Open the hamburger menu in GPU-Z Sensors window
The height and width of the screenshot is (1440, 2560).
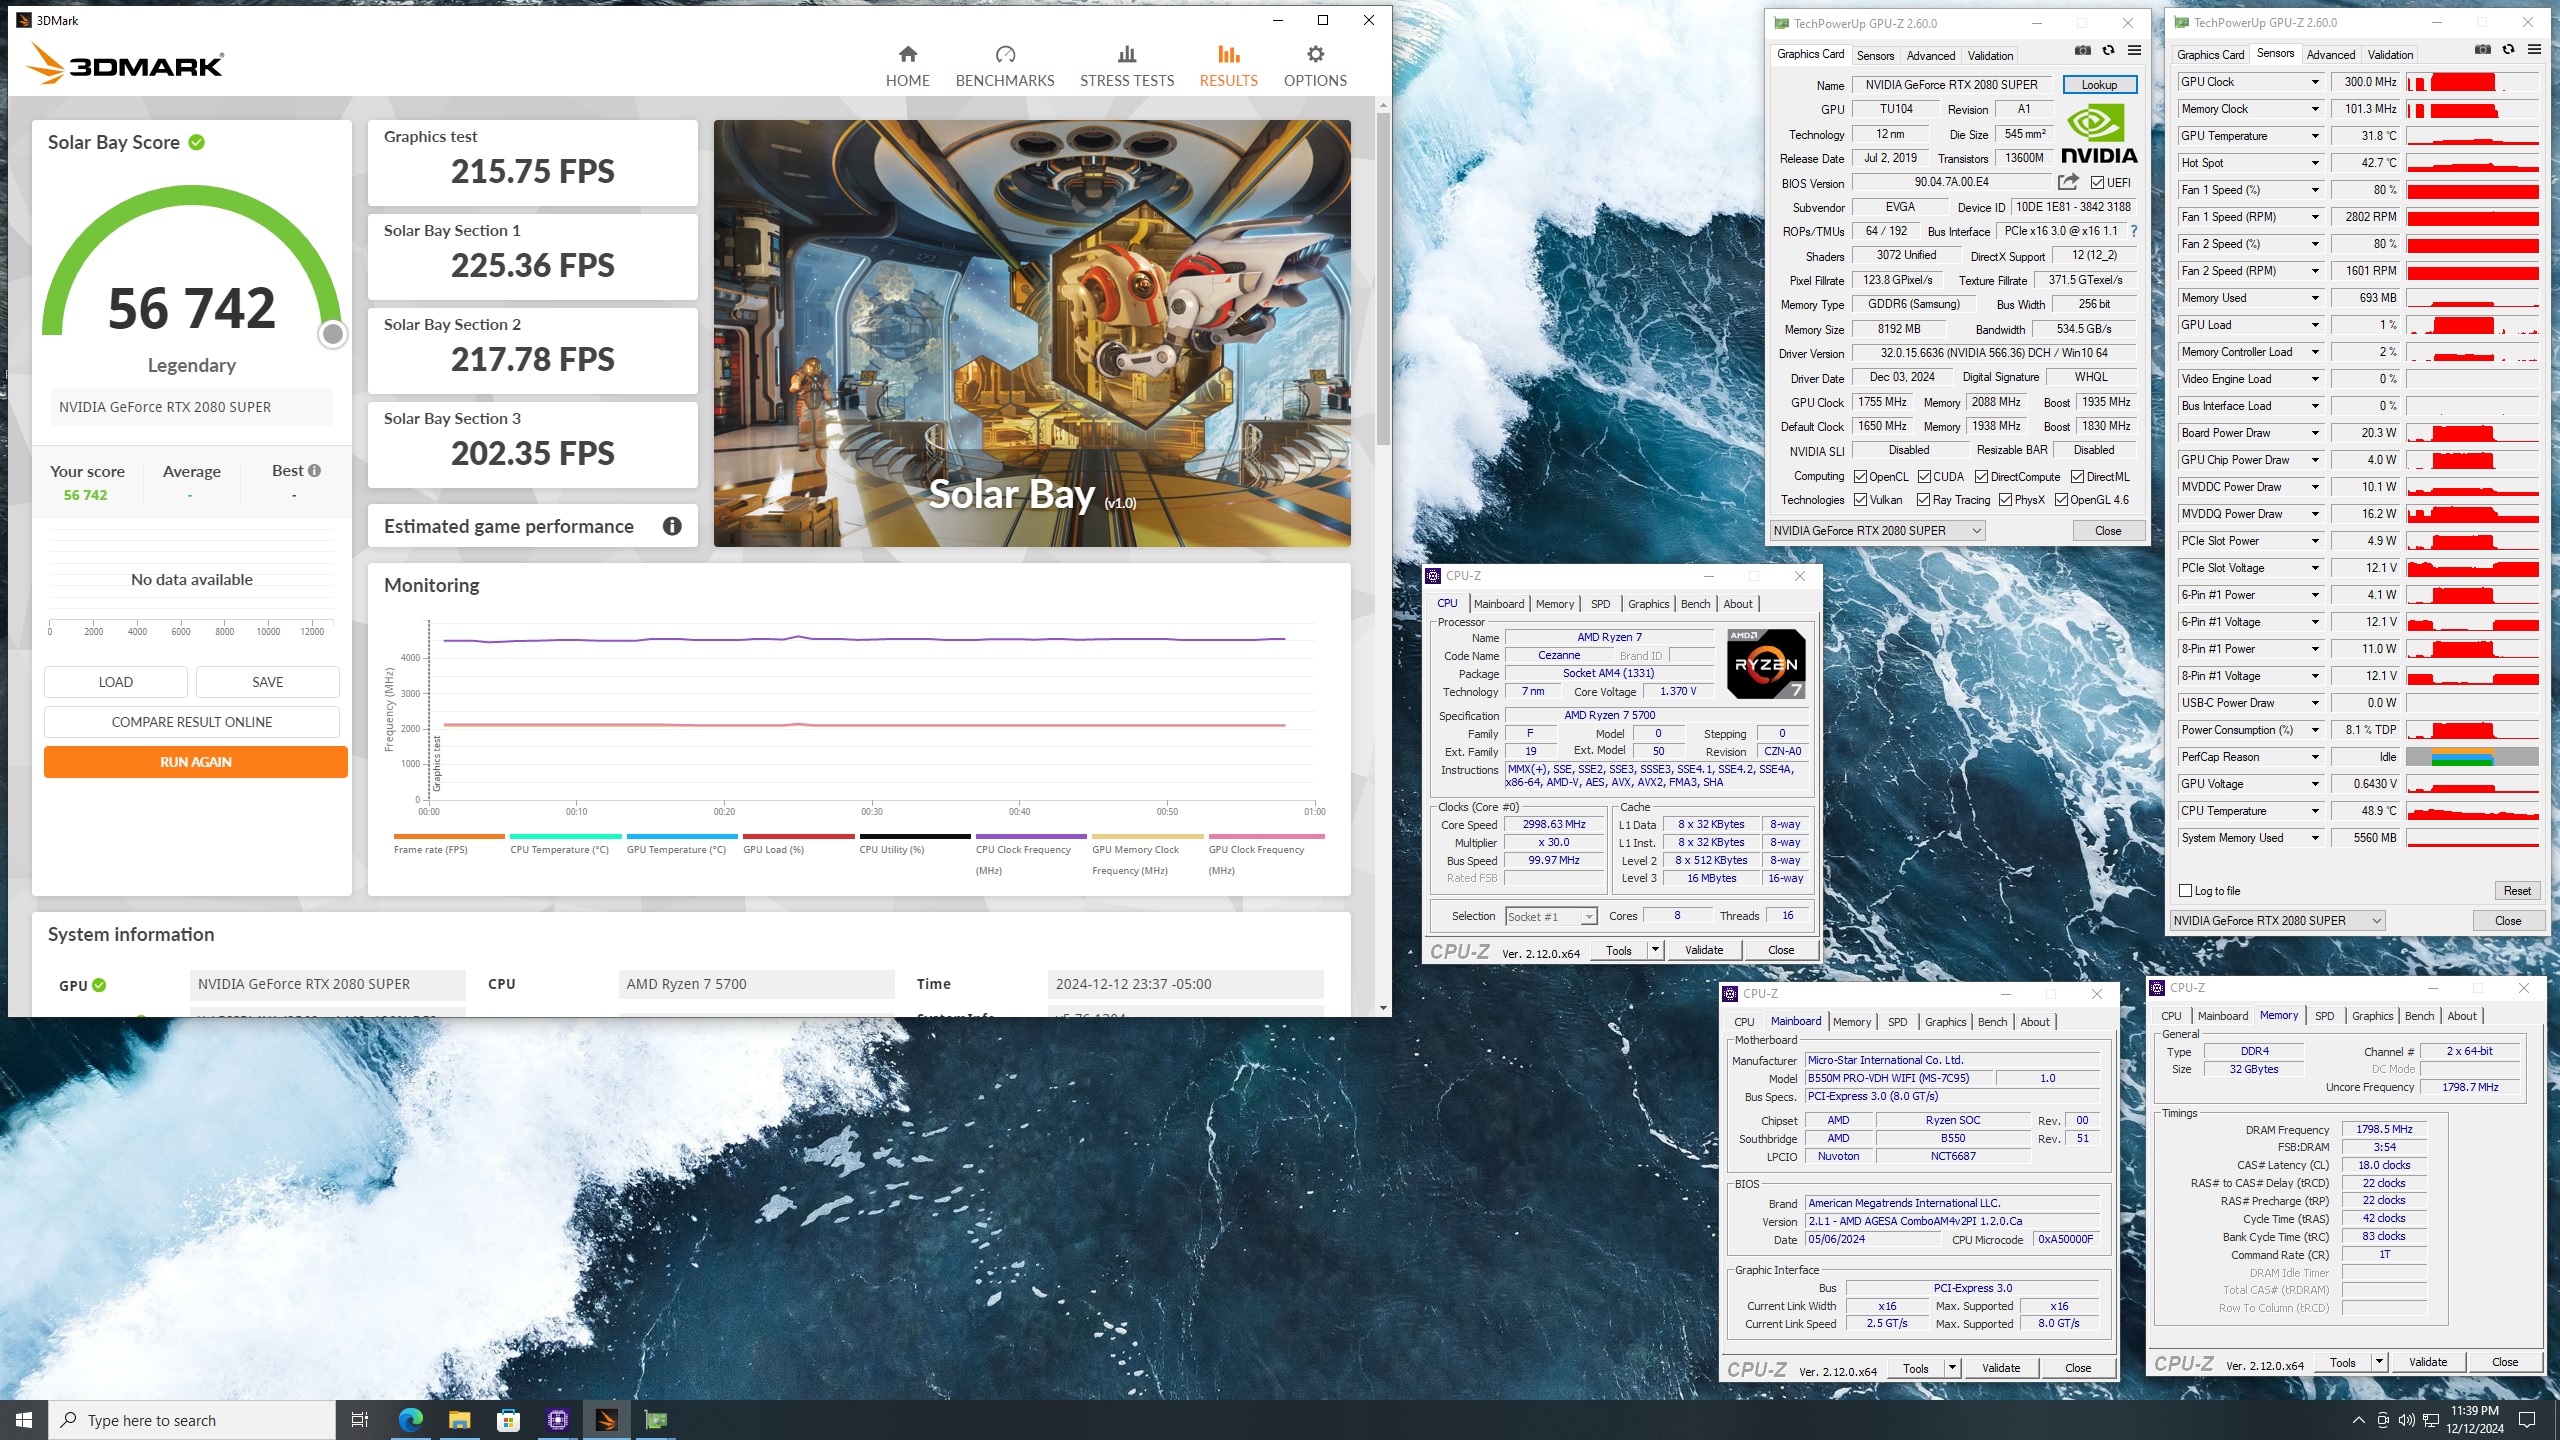(x=2534, y=50)
